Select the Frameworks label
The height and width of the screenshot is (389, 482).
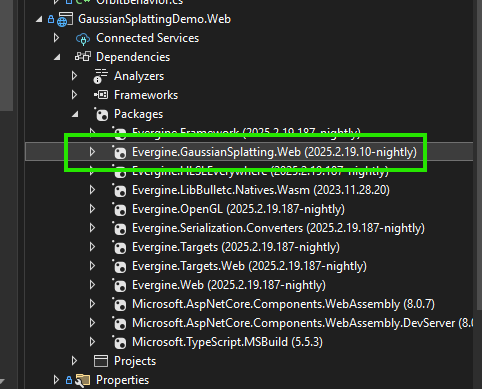pyautogui.click(x=146, y=95)
